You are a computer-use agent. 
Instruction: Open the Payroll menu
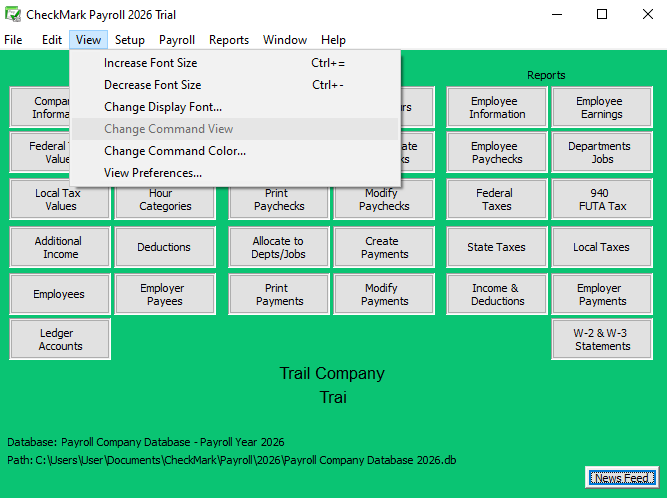coord(177,40)
